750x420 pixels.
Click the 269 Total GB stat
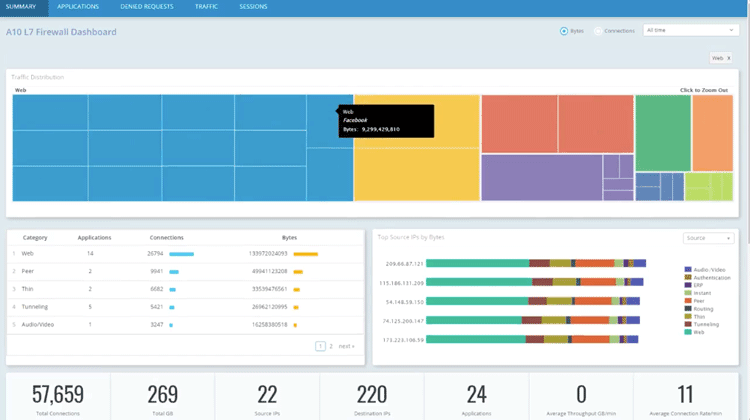[x=163, y=398]
